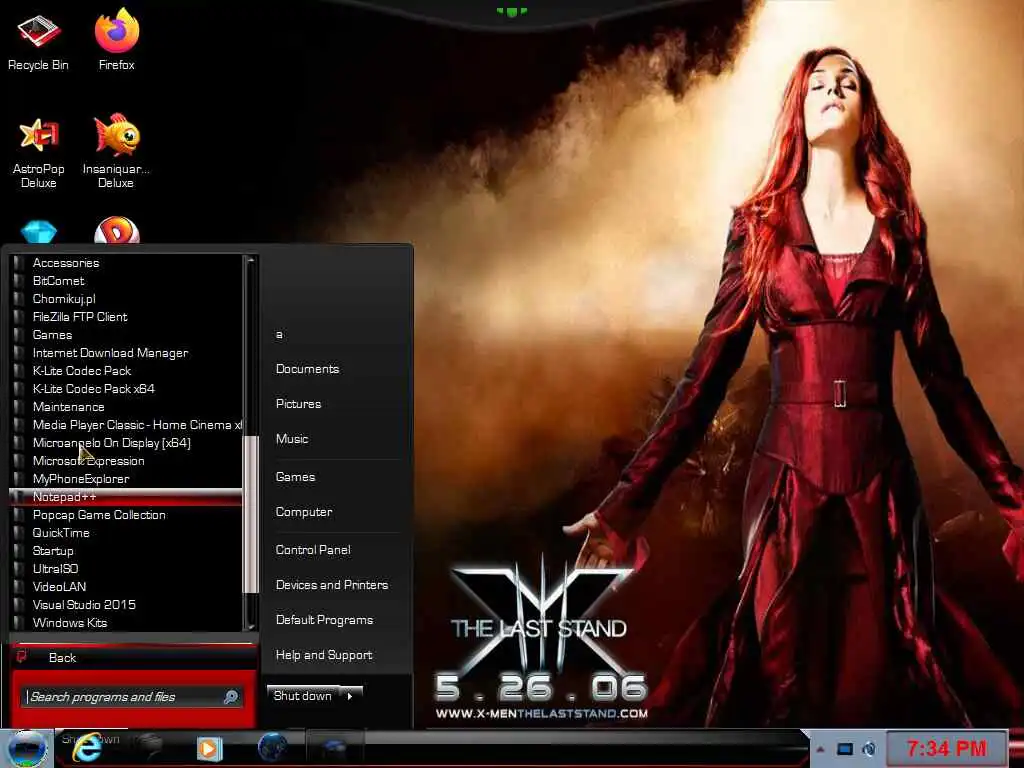The image size is (1024, 768).
Task: Expand the Windows Kits folder
Action: click(125, 622)
